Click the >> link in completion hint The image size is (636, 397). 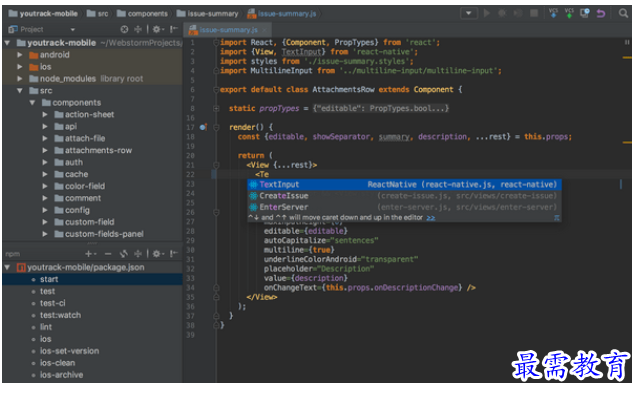point(431,218)
